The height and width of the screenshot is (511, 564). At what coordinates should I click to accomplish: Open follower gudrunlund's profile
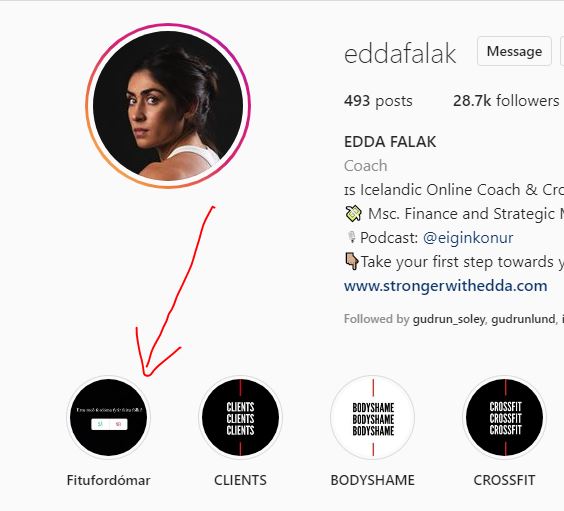click(523, 319)
